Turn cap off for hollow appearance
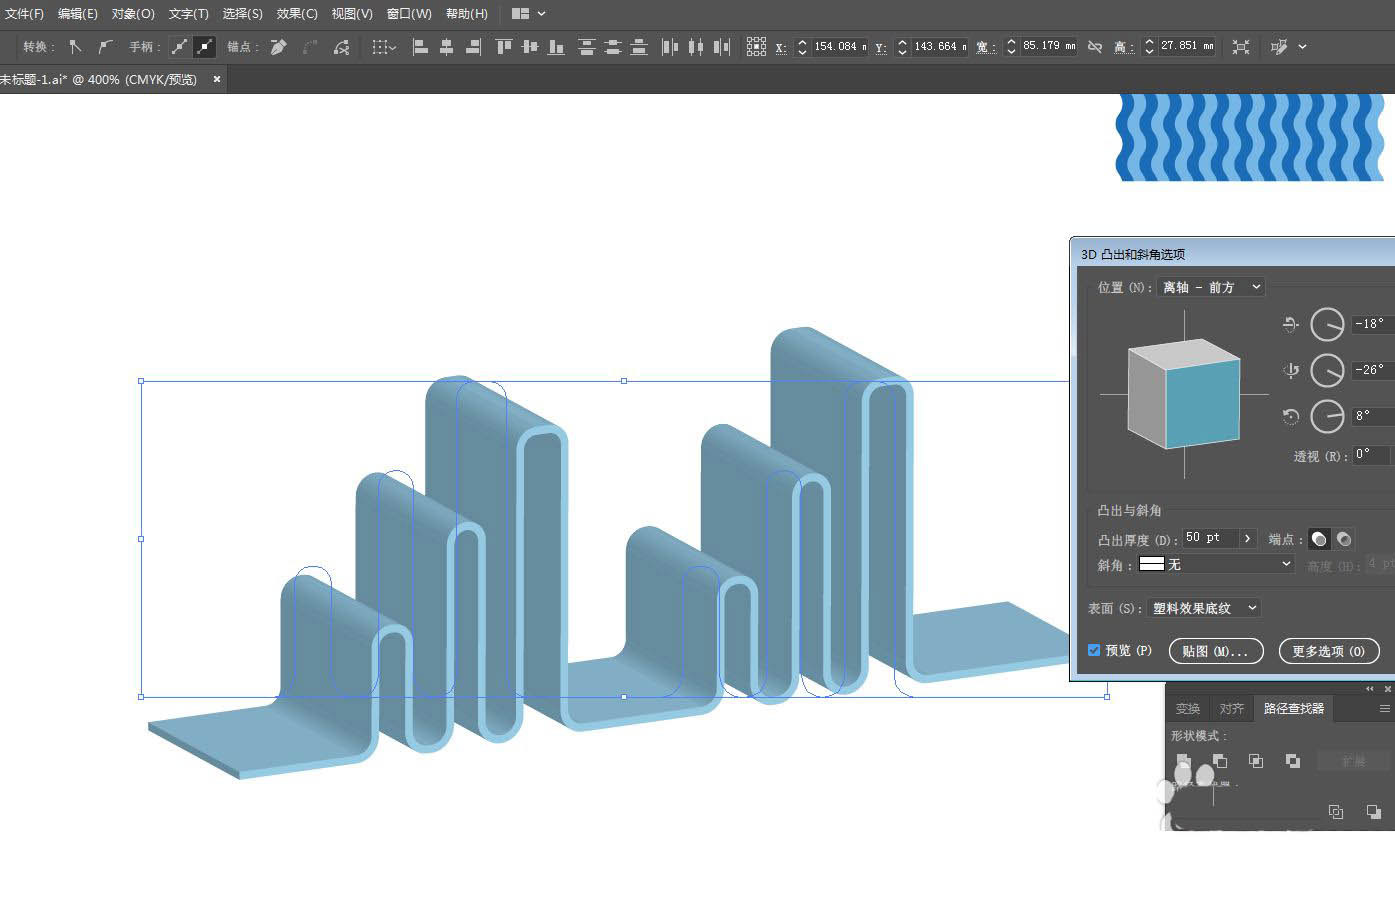The image size is (1395, 910). point(1344,539)
